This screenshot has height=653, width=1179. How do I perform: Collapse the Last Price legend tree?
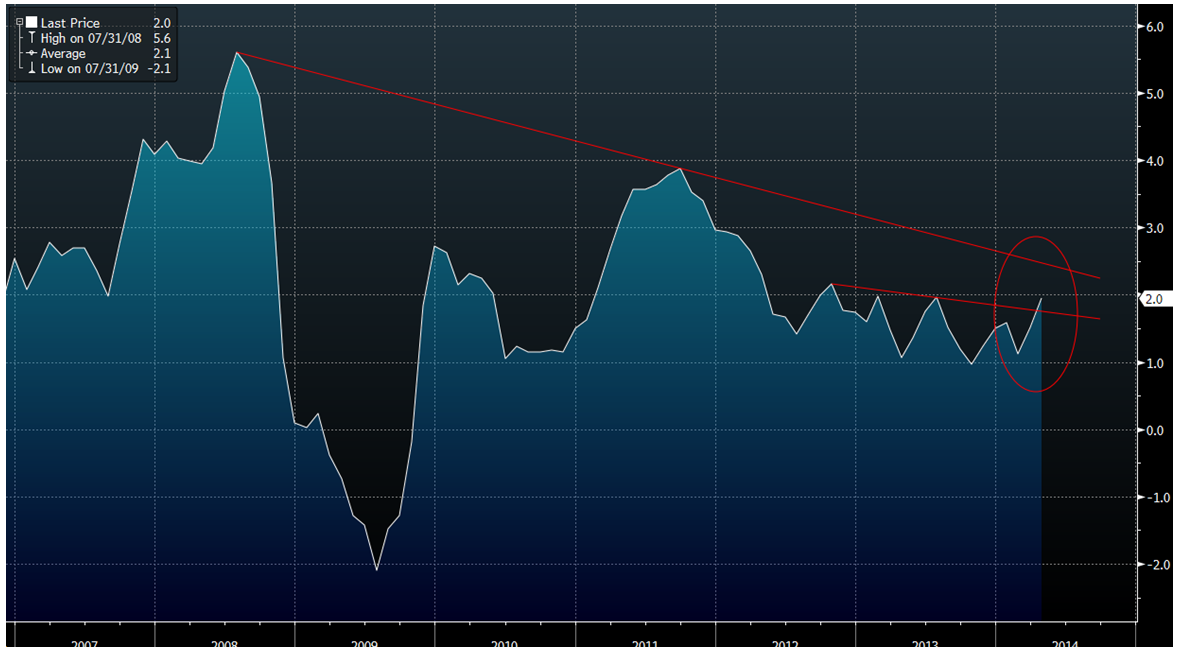click(x=20, y=20)
